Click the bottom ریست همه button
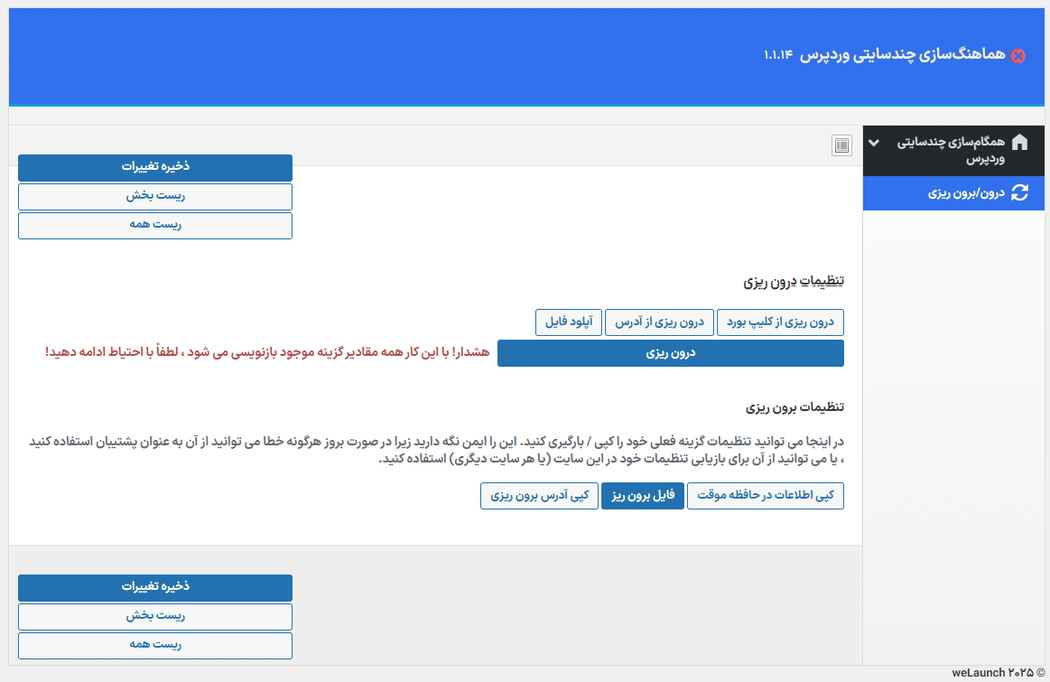 155,645
